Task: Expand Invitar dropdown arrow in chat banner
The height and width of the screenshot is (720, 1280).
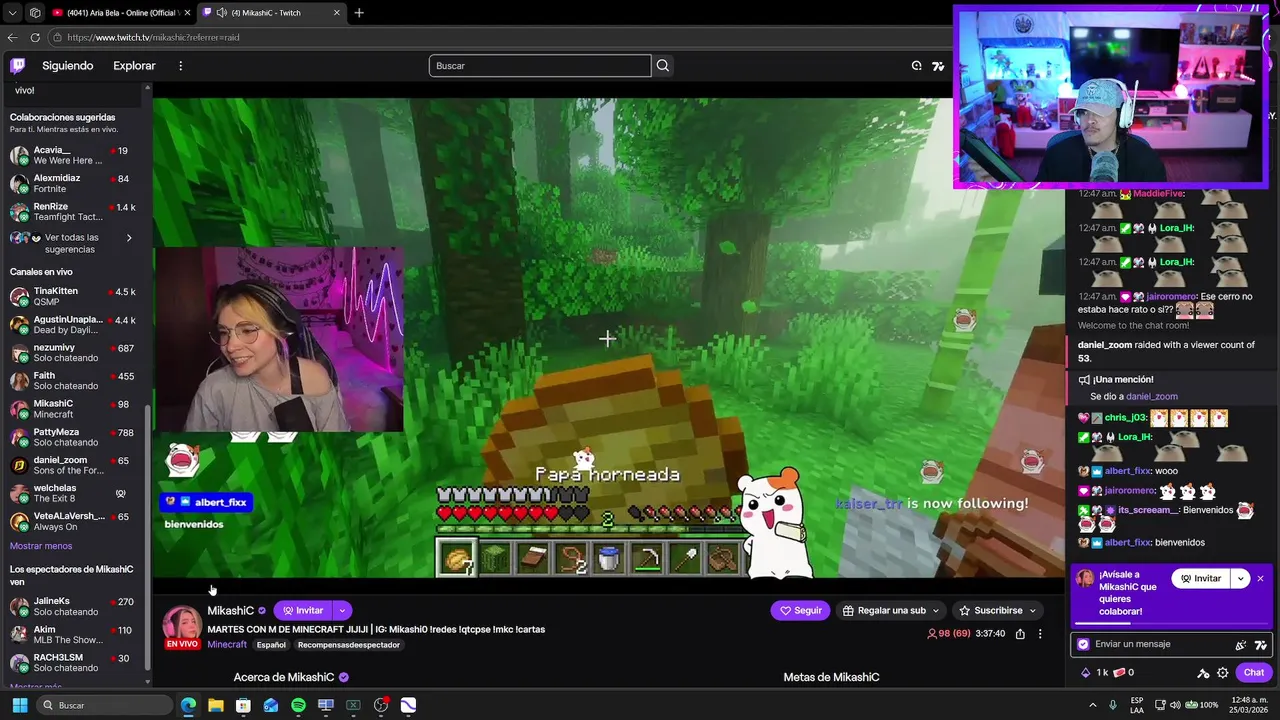Action: 1241,579
